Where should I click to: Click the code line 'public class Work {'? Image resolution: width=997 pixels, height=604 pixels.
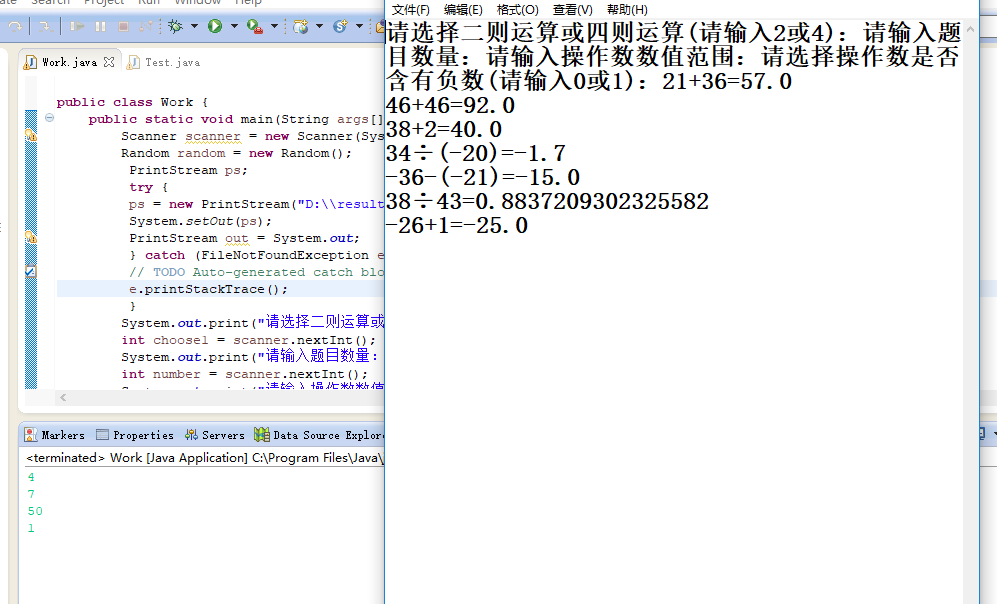point(132,102)
